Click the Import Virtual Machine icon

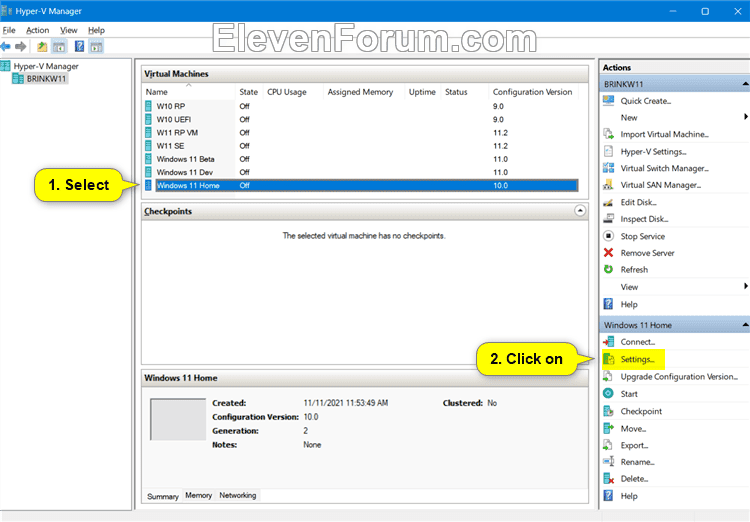[608, 134]
